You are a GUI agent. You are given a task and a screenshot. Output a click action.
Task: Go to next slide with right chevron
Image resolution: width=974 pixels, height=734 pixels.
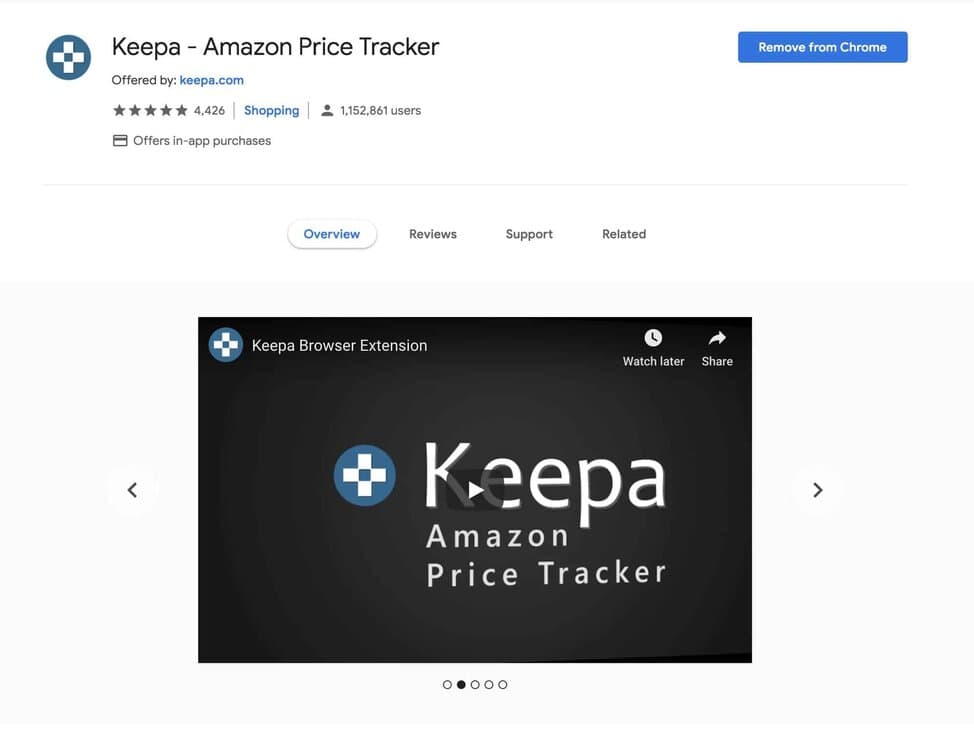click(x=817, y=490)
